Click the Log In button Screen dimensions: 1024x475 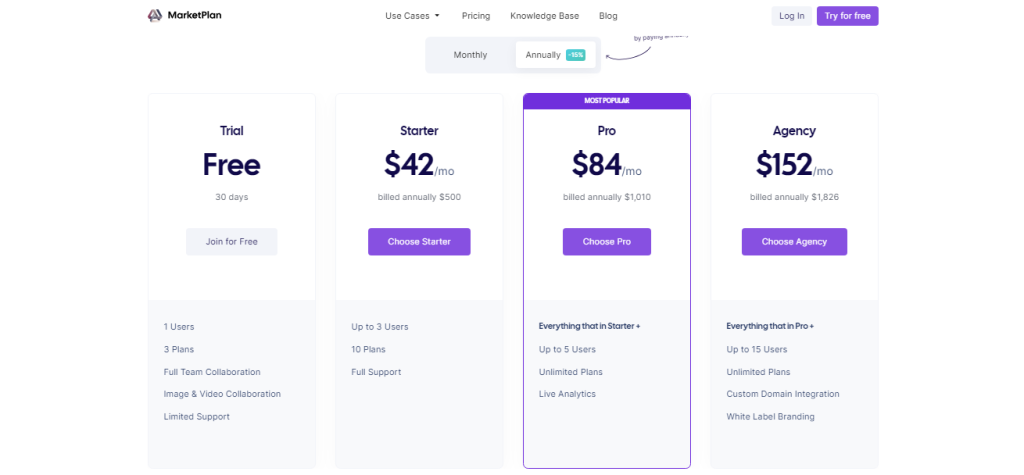click(791, 16)
